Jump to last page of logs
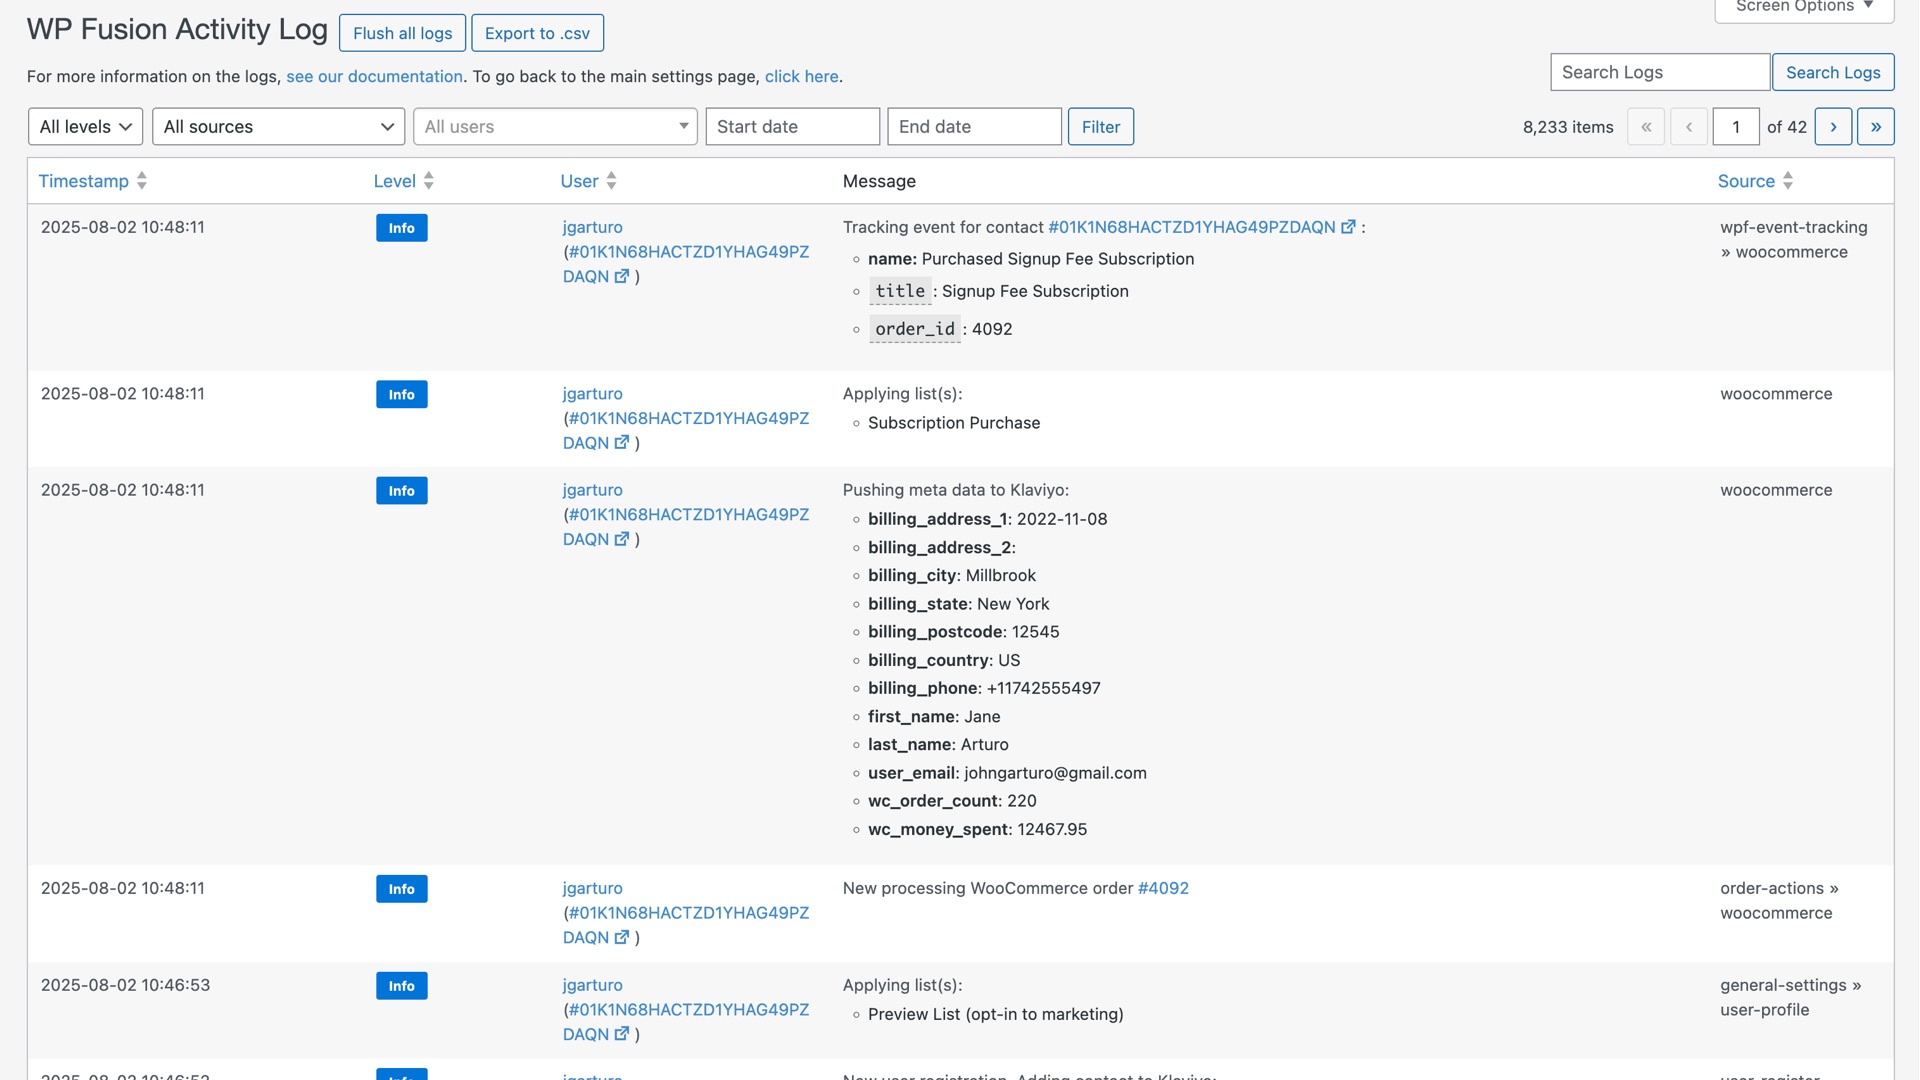The width and height of the screenshot is (1920, 1080). click(x=1875, y=127)
